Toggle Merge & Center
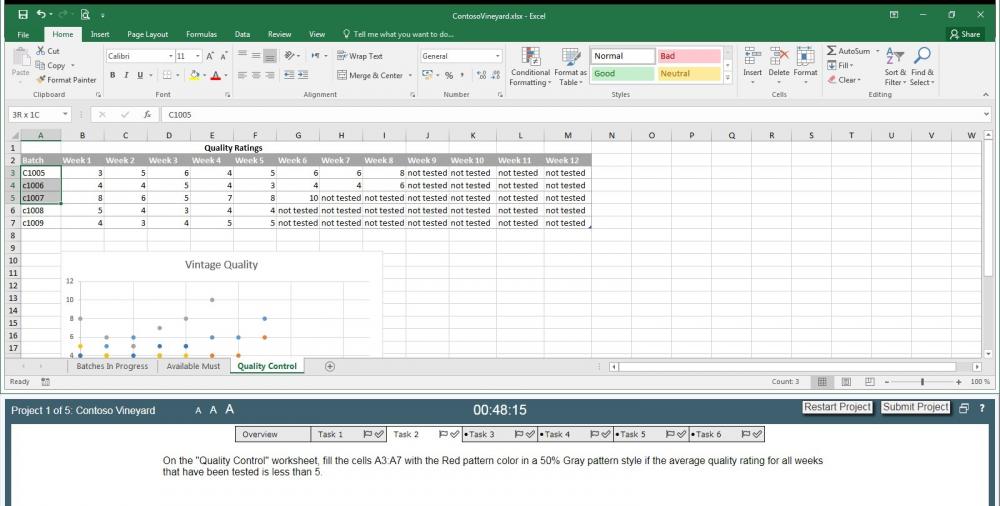The image size is (1000, 506). click(x=370, y=75)
